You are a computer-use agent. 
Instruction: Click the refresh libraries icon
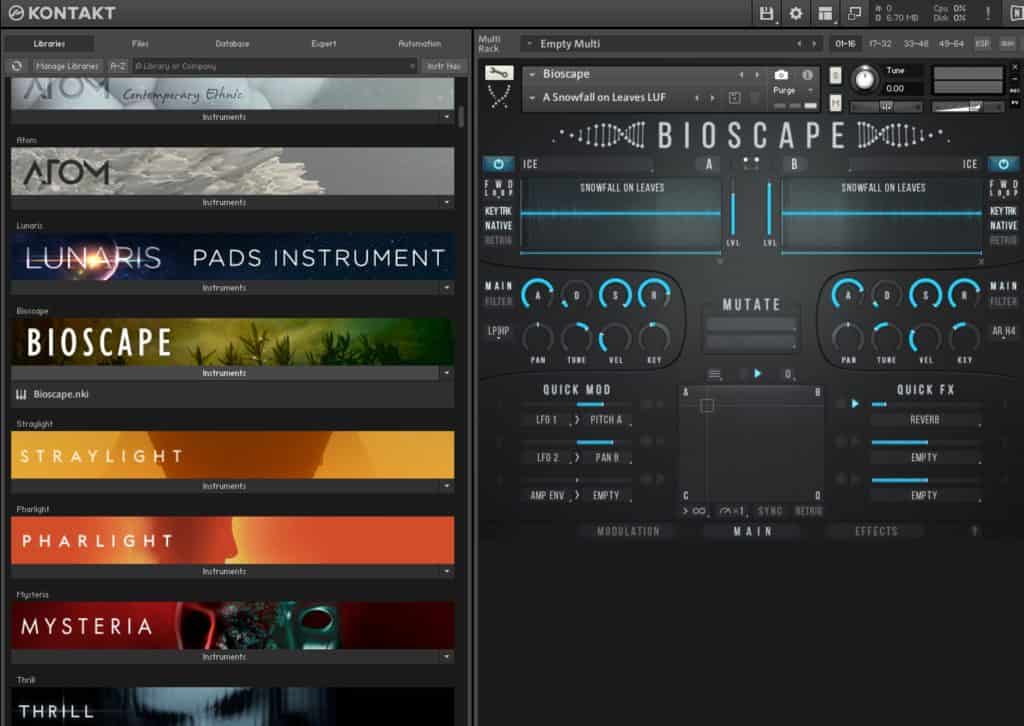tap(17, 66)
